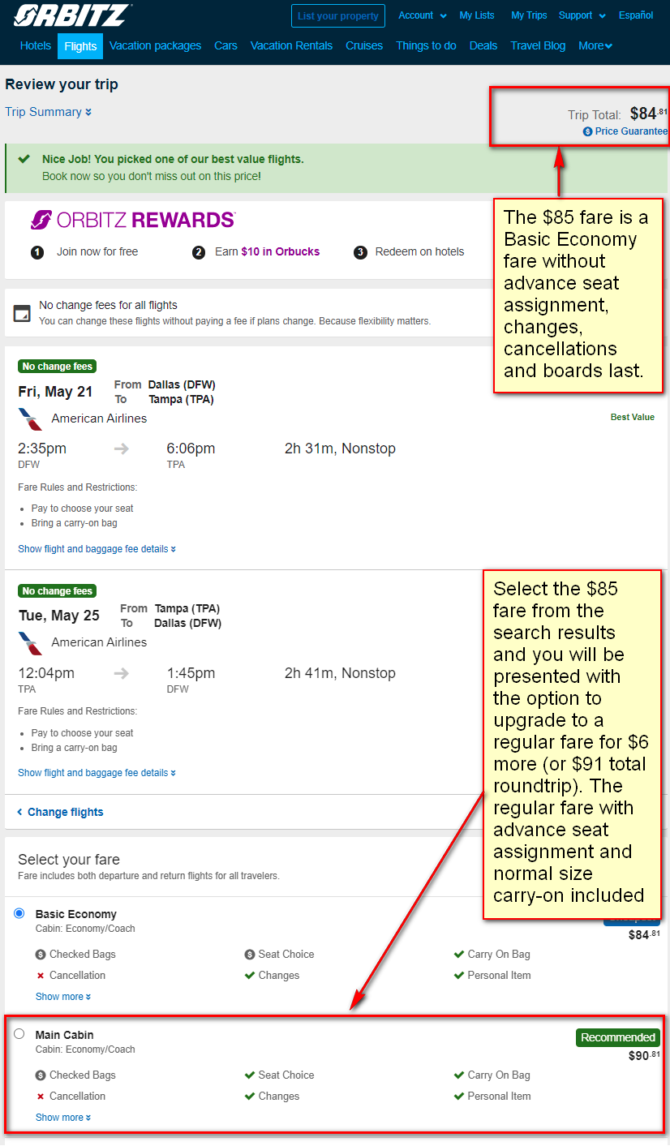Show flight and baggage fee details for Dallas departure
Screen dimensions: 670x1146
click(96, 549)
